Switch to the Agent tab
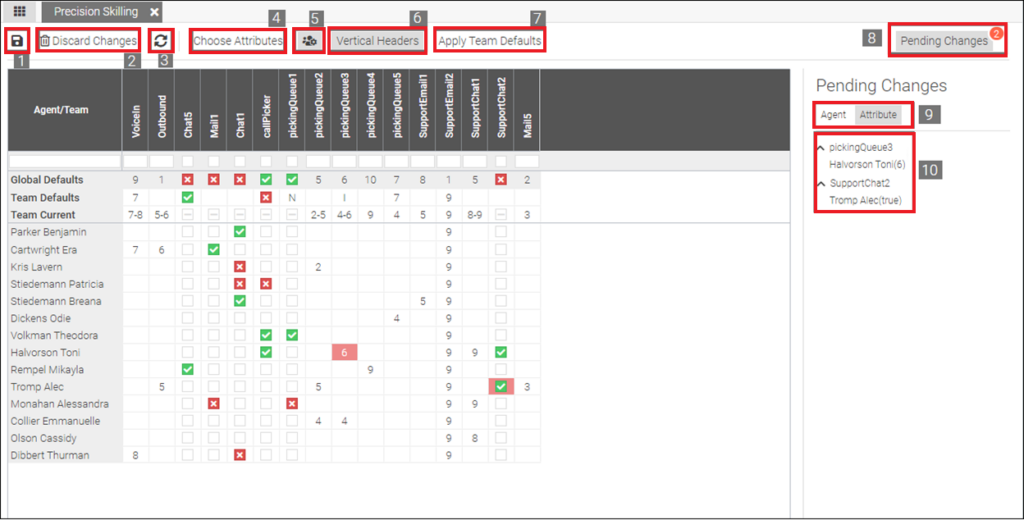Image resolution: width=1024 pixels, height=520 pixels. (833, 115)
